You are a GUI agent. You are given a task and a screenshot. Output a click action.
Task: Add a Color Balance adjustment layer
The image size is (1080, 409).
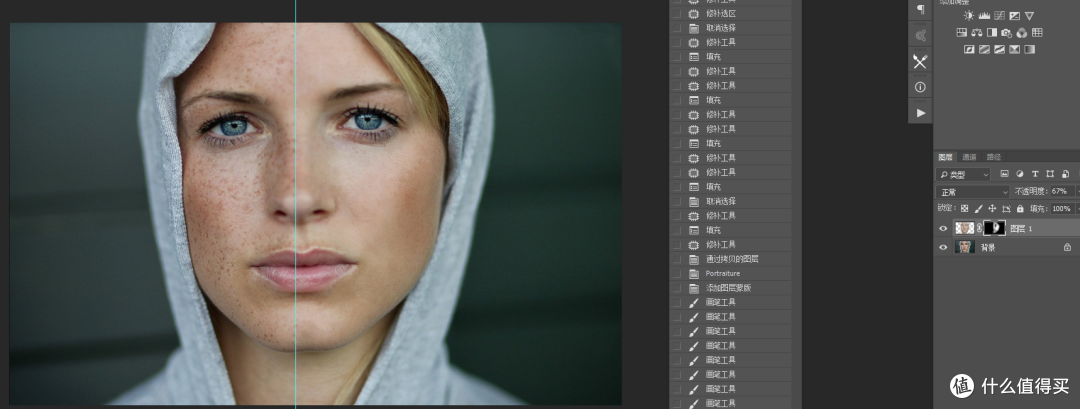[977, 32]
